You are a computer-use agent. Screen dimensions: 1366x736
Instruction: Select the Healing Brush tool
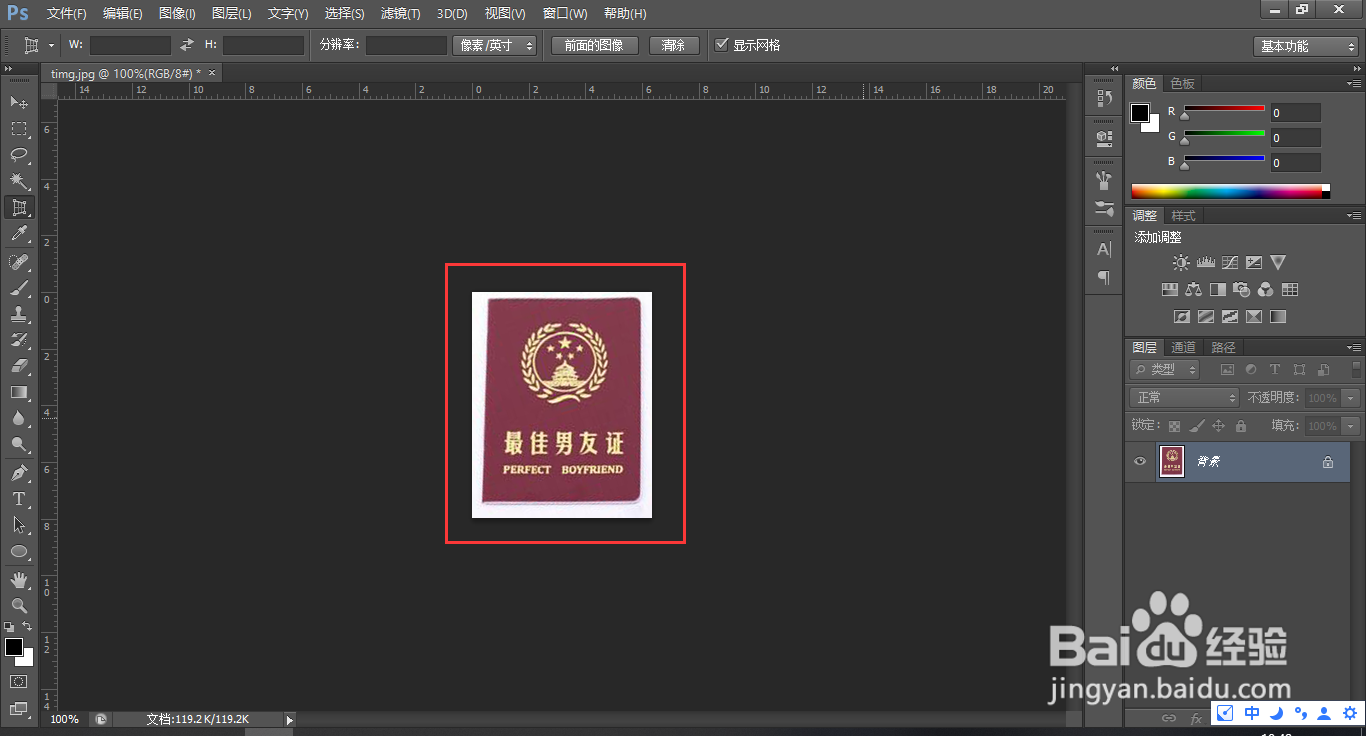pos(19,261)
